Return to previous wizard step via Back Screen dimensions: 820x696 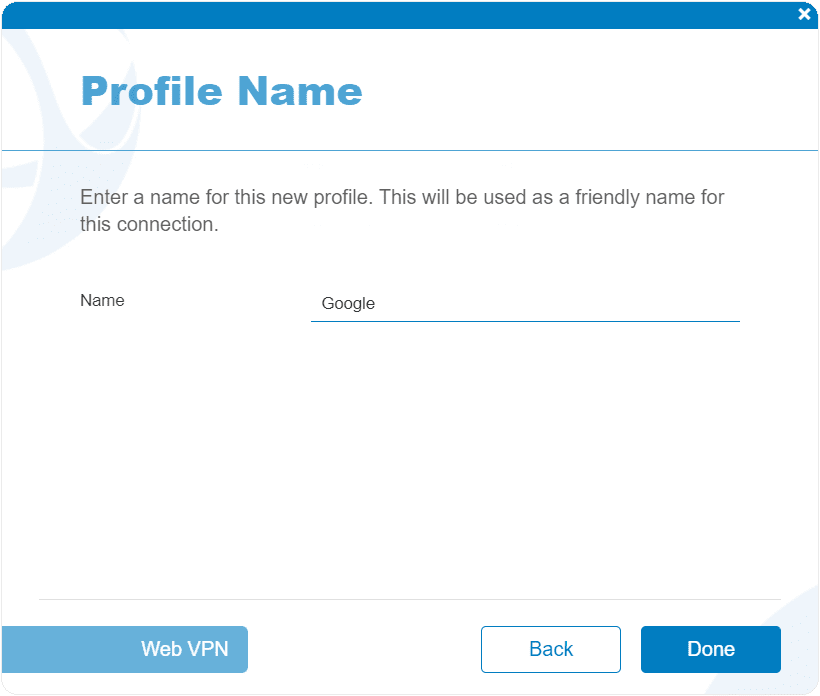[551, 649]
